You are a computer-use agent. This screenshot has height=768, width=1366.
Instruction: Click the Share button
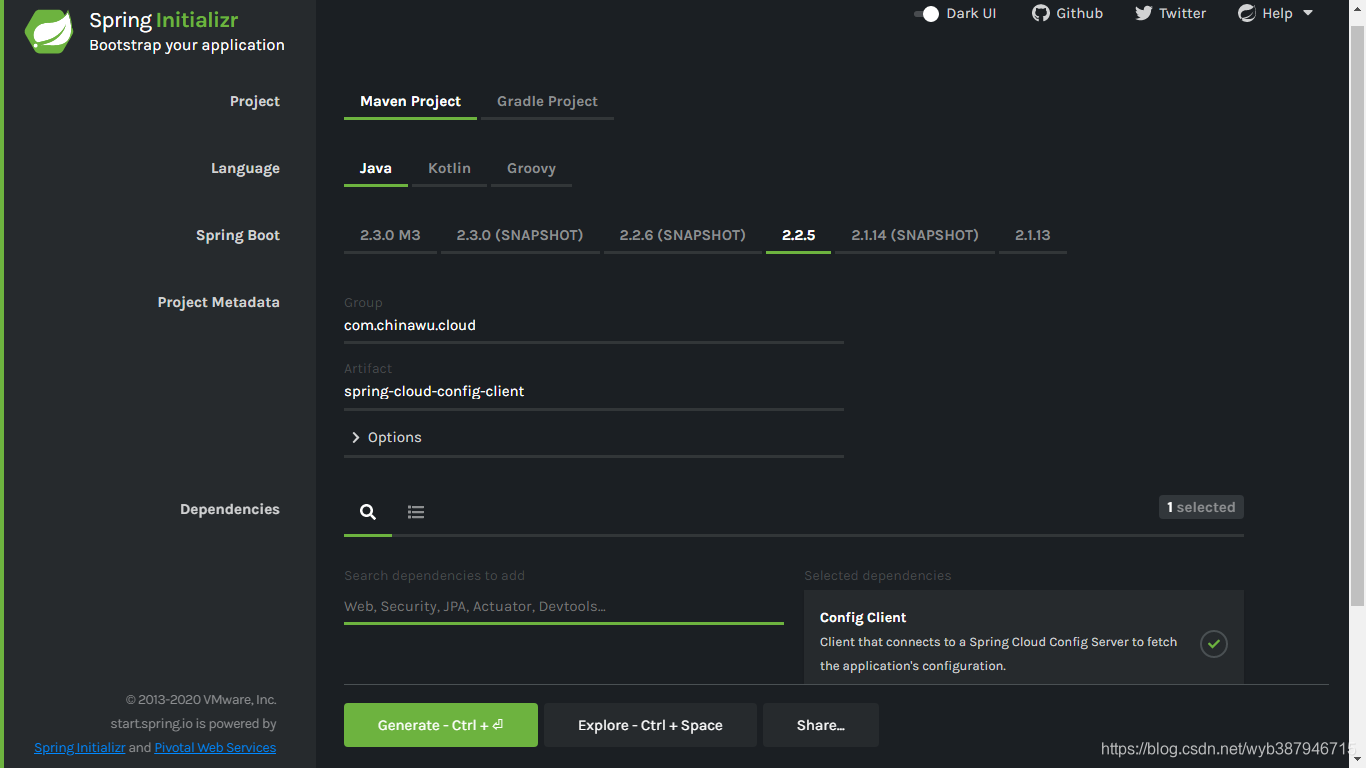click(x=821, y=725)
